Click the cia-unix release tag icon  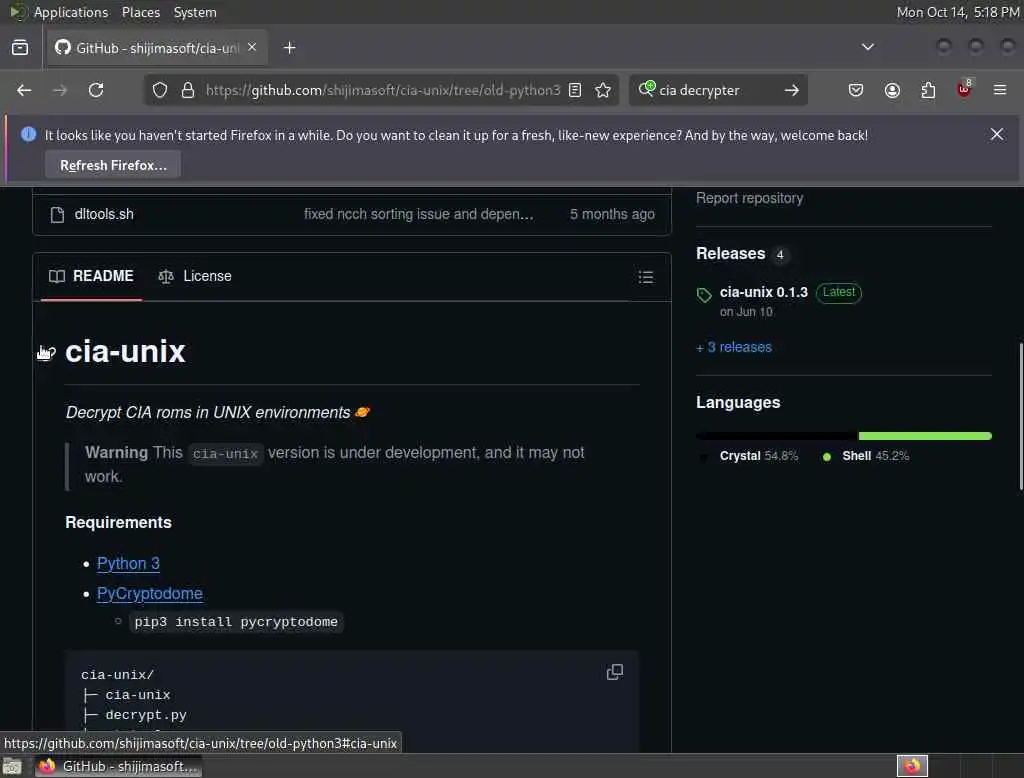click(704, 295)
